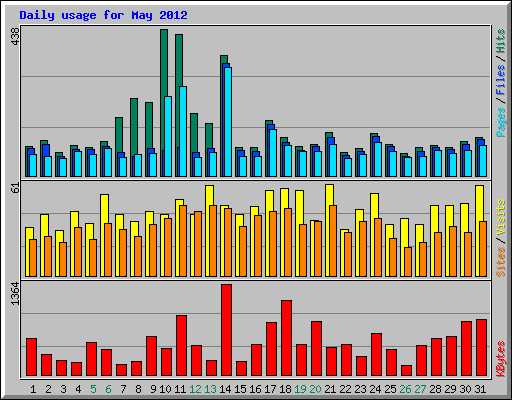The width and height of the screenshot is (512, 400).
Task: Click the orange sites bar for day 11
Action: 183,241
